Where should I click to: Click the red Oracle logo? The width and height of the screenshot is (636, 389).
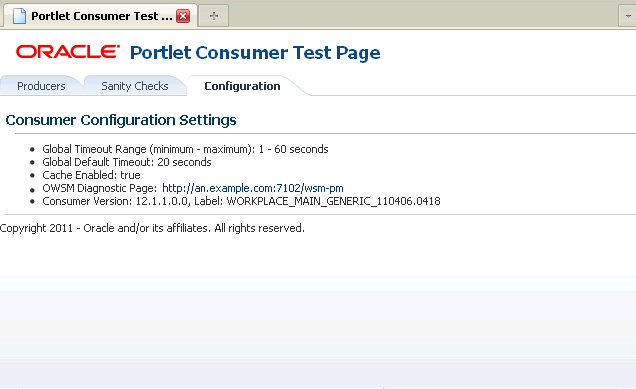click(68, 52)
